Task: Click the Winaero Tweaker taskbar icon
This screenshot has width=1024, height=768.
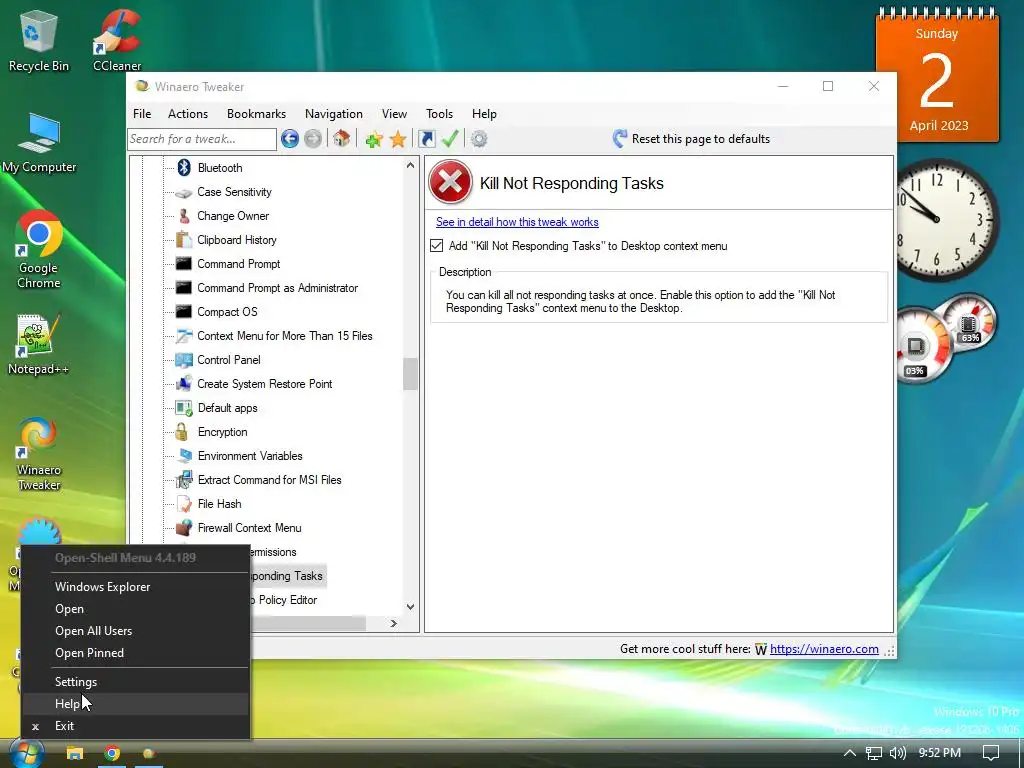Action: pos(148,754)
